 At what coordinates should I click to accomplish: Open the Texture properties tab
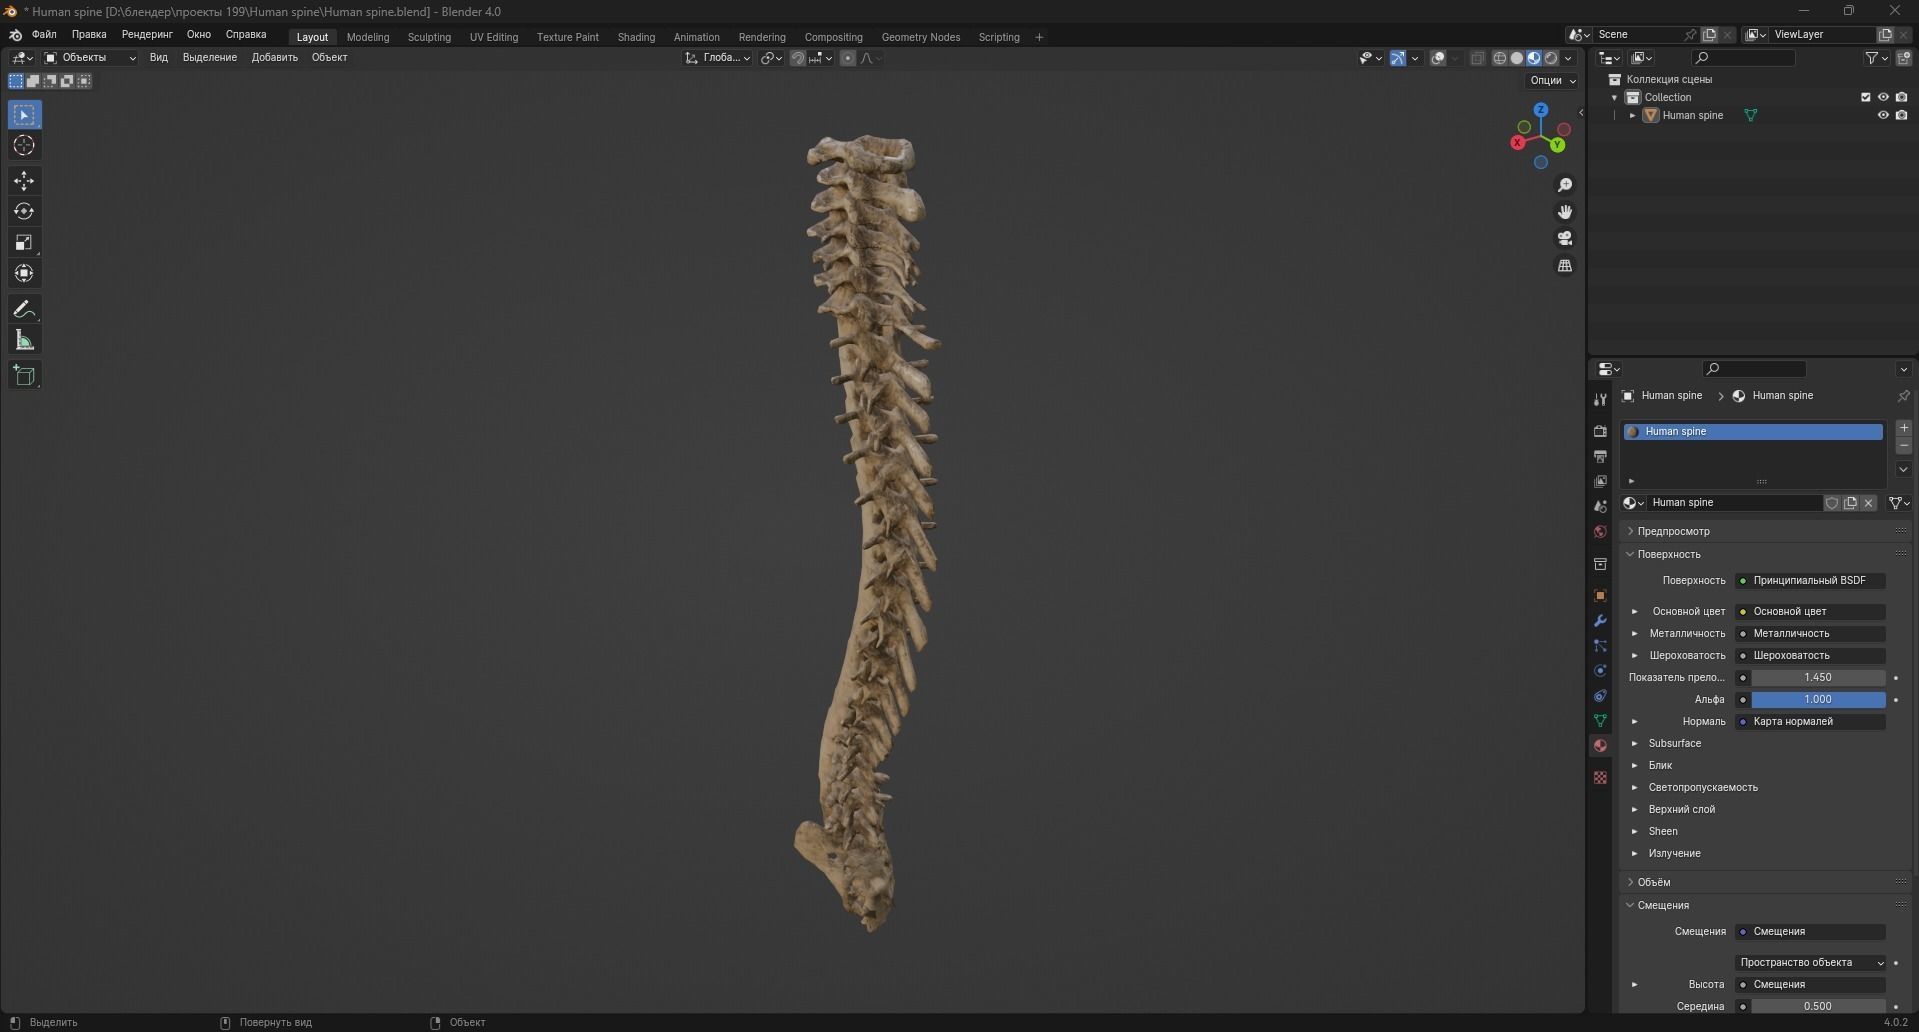1600,777
